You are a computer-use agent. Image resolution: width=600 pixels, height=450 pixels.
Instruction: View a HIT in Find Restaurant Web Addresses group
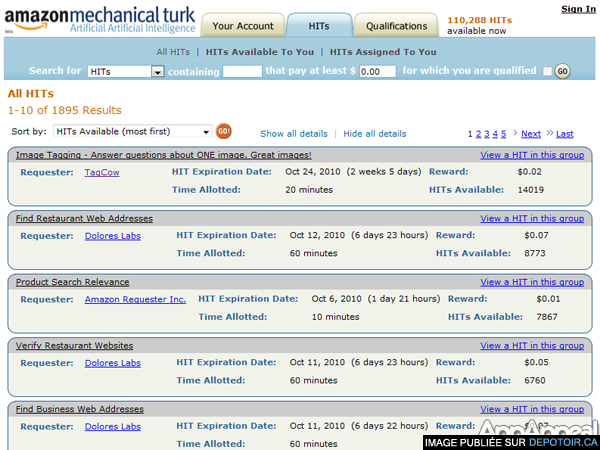[x=532, y=218]
